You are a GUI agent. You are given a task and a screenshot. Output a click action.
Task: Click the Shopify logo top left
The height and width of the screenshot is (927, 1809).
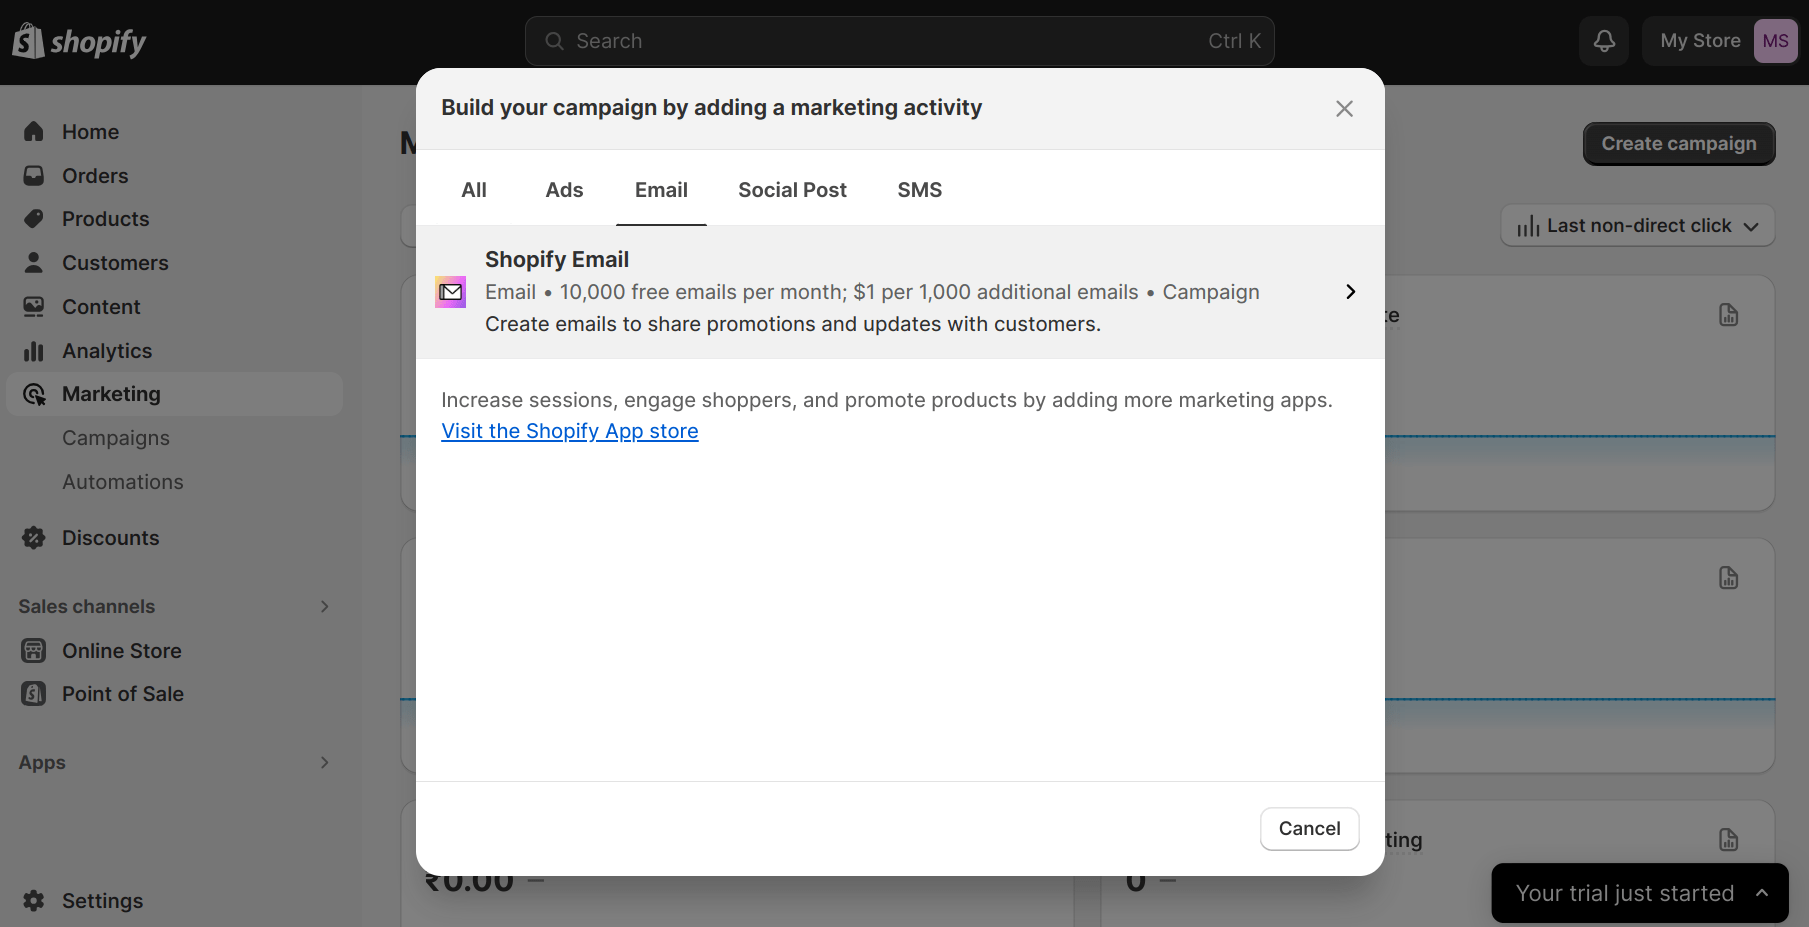78,40
